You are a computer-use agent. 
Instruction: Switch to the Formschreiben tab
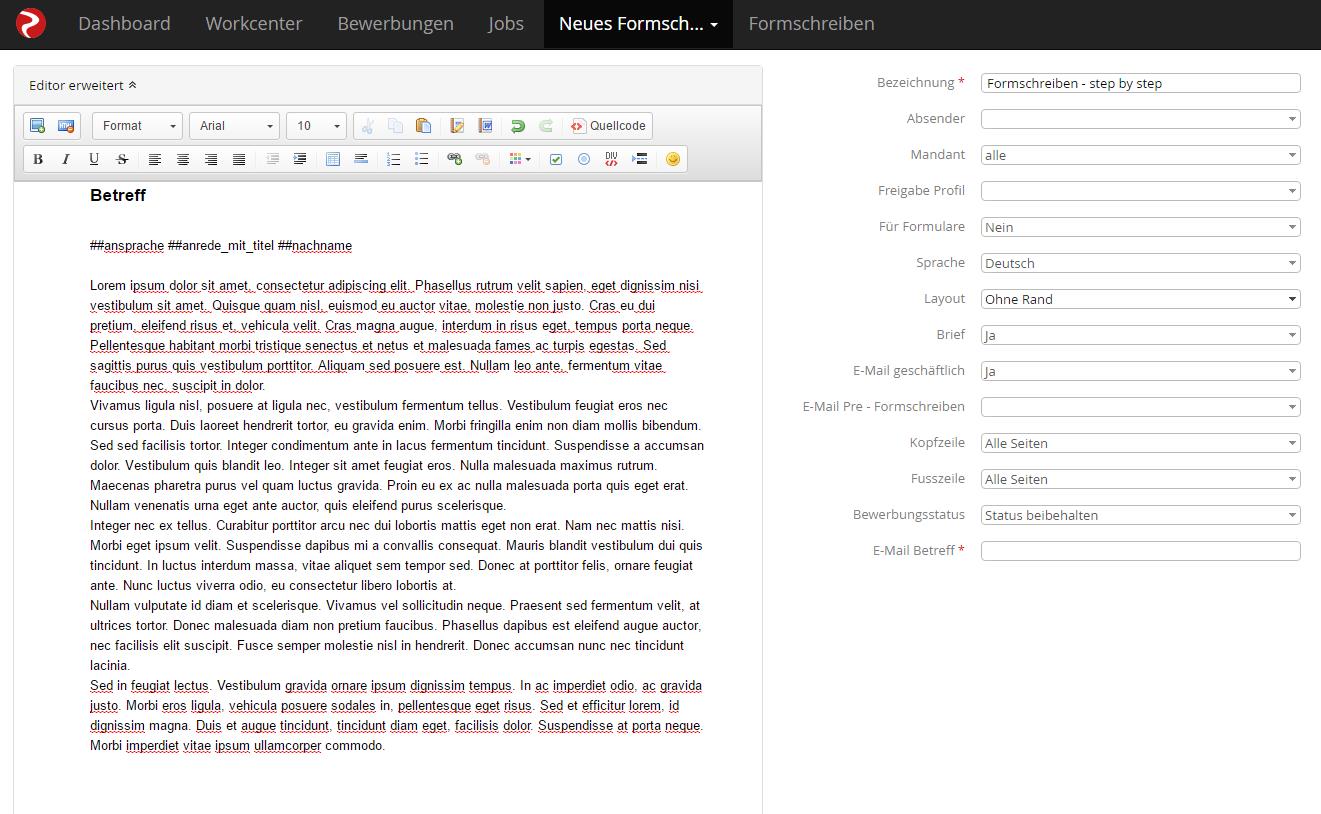811,24
